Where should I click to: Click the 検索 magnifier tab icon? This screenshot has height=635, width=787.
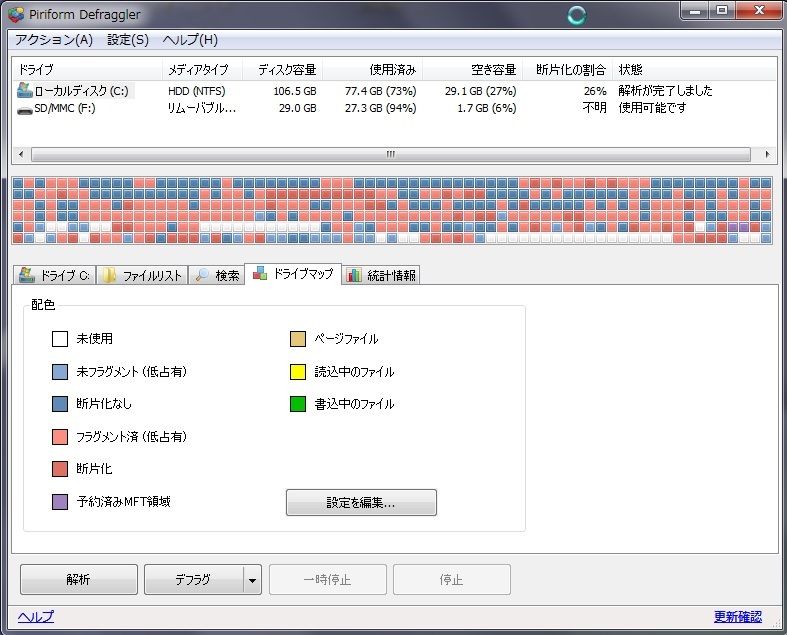(x=202, y=275)
